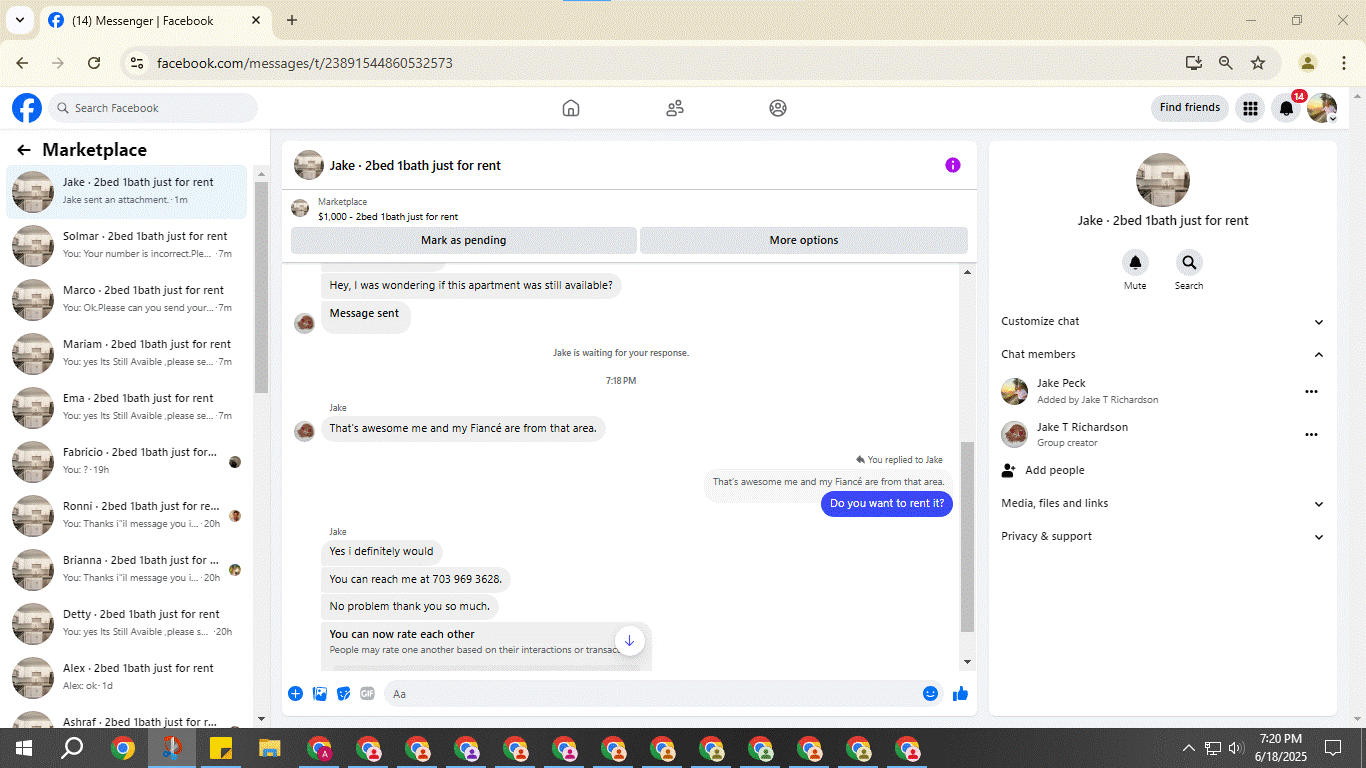Choose a sticker in composer
The image size is (1366, 768).
click(x=344, y=693)
